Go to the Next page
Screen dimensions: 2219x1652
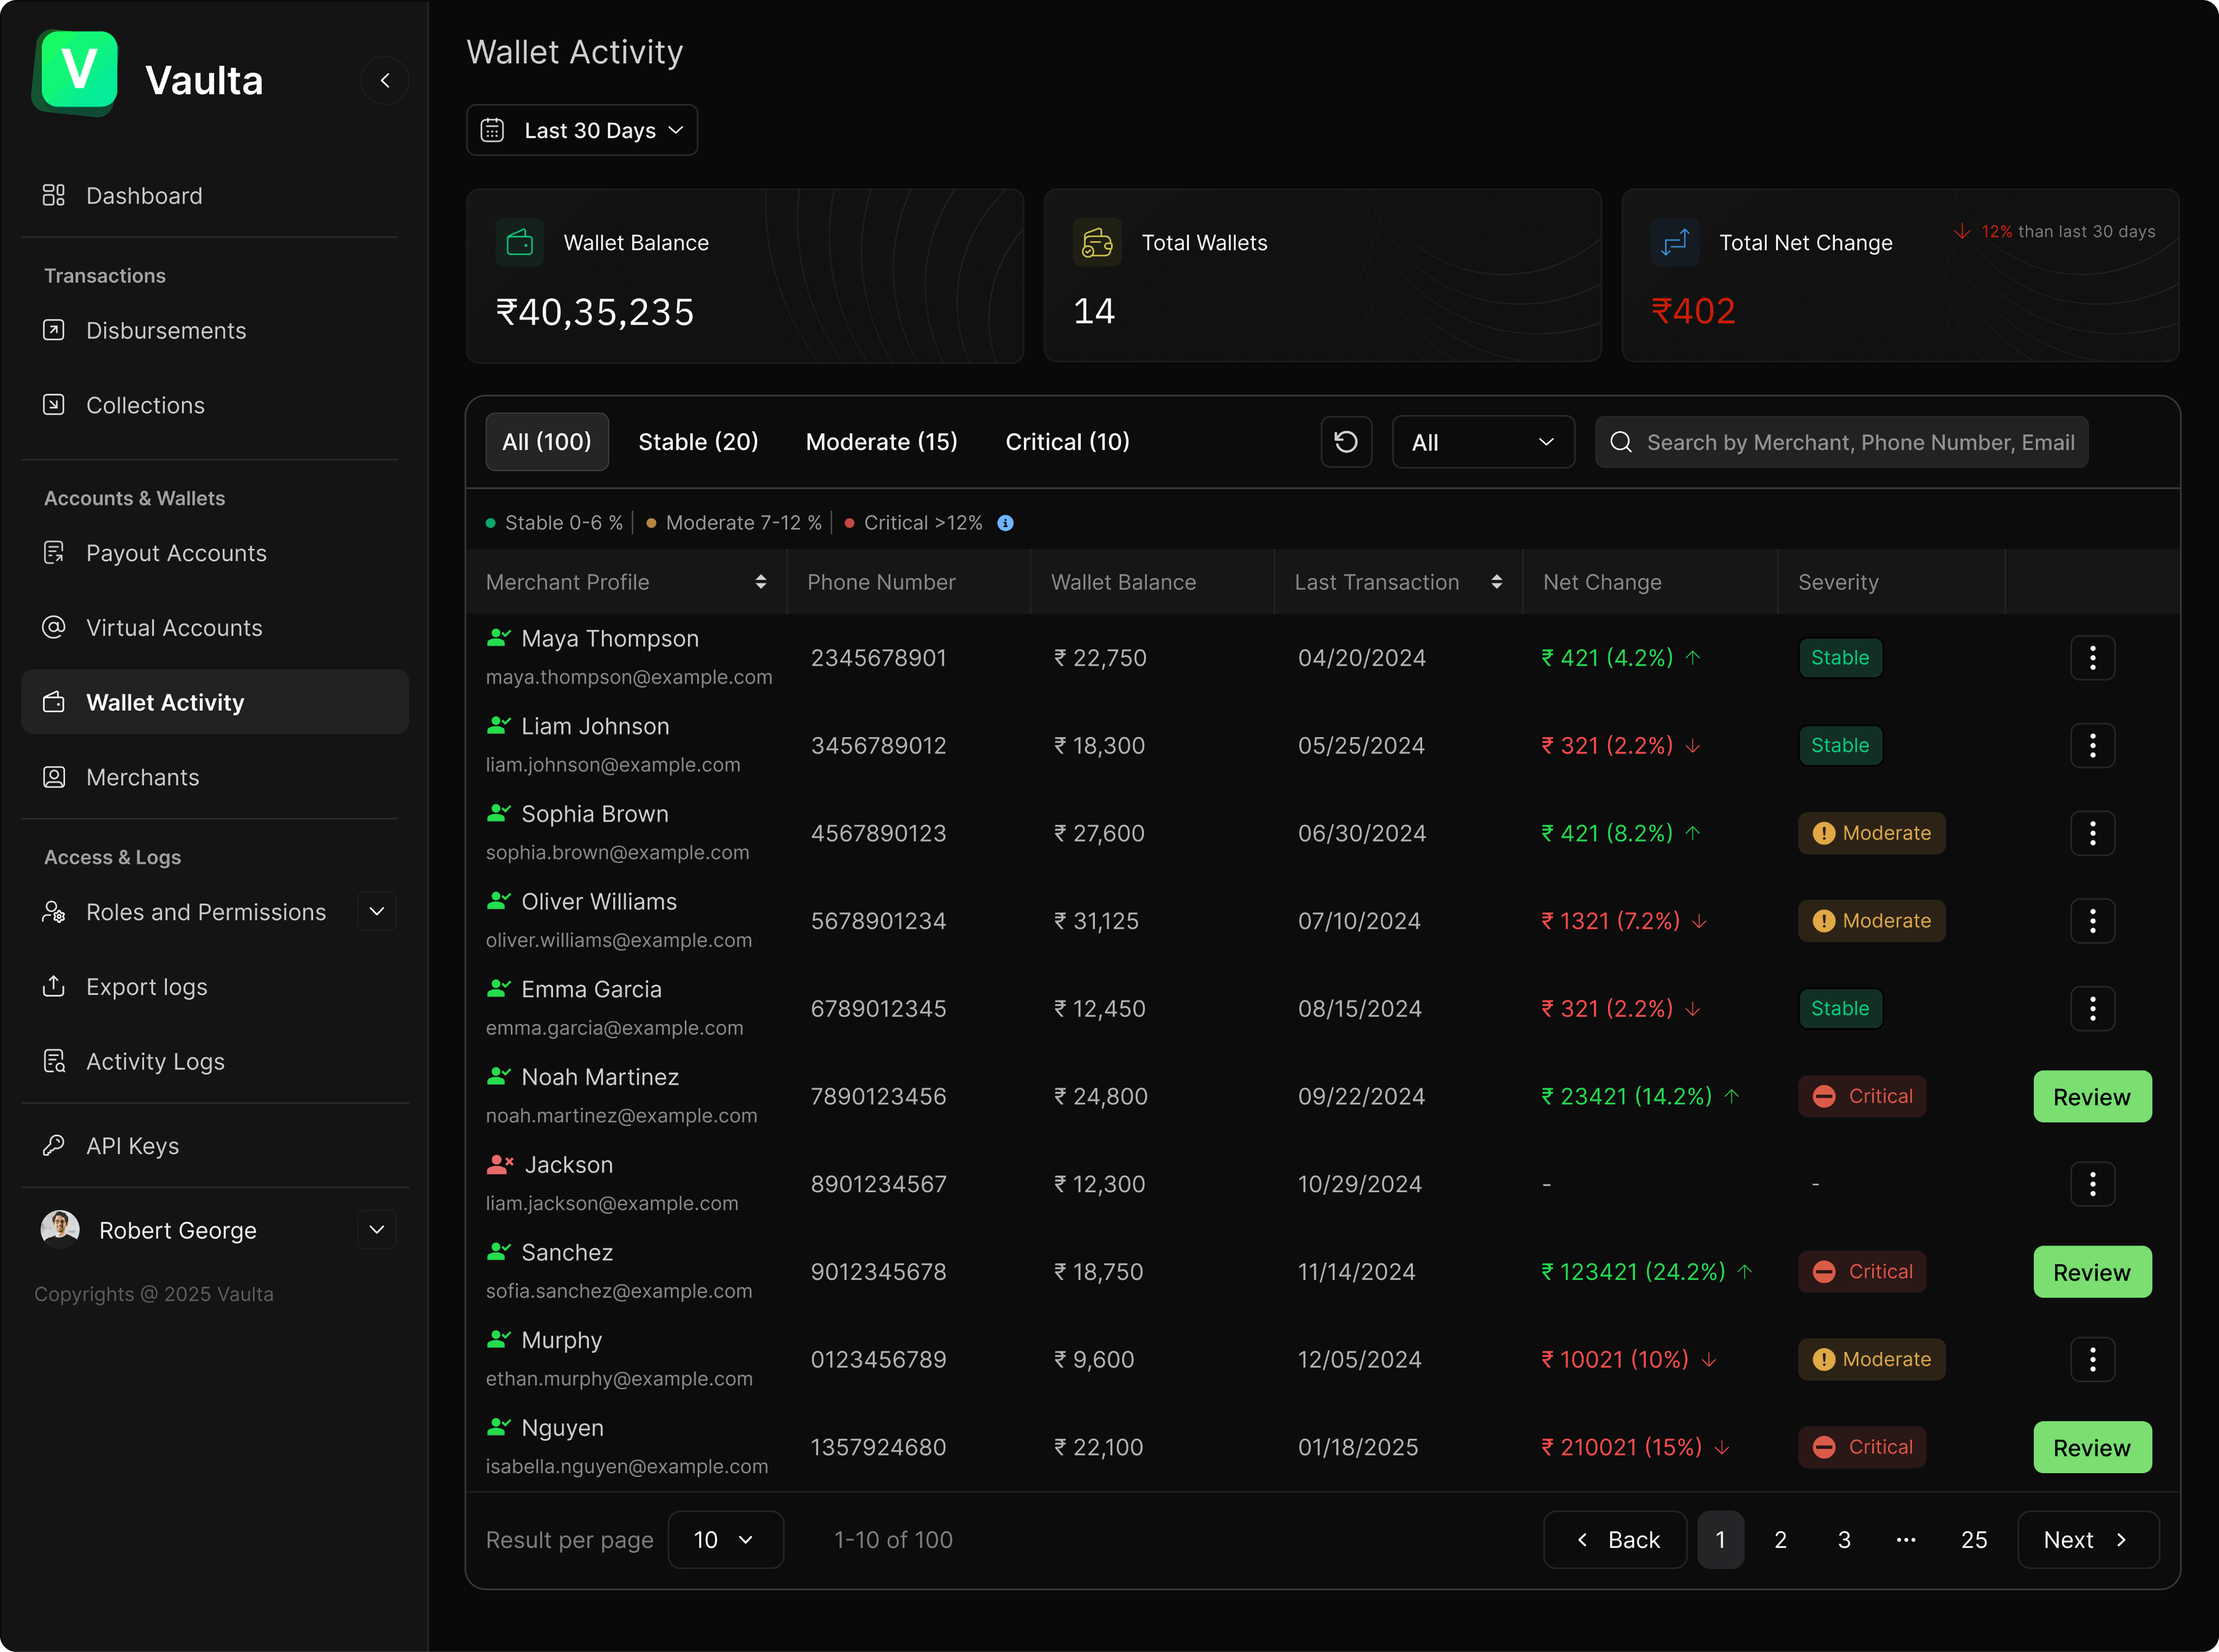2088,1540
